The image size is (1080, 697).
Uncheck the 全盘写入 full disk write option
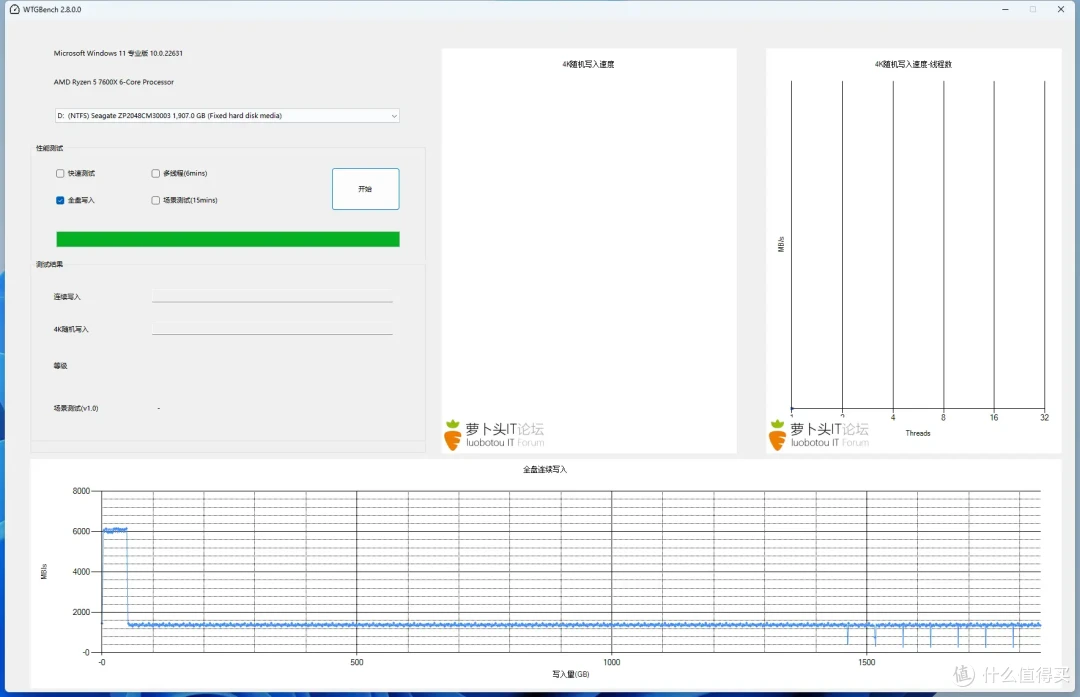coord(60,200)
